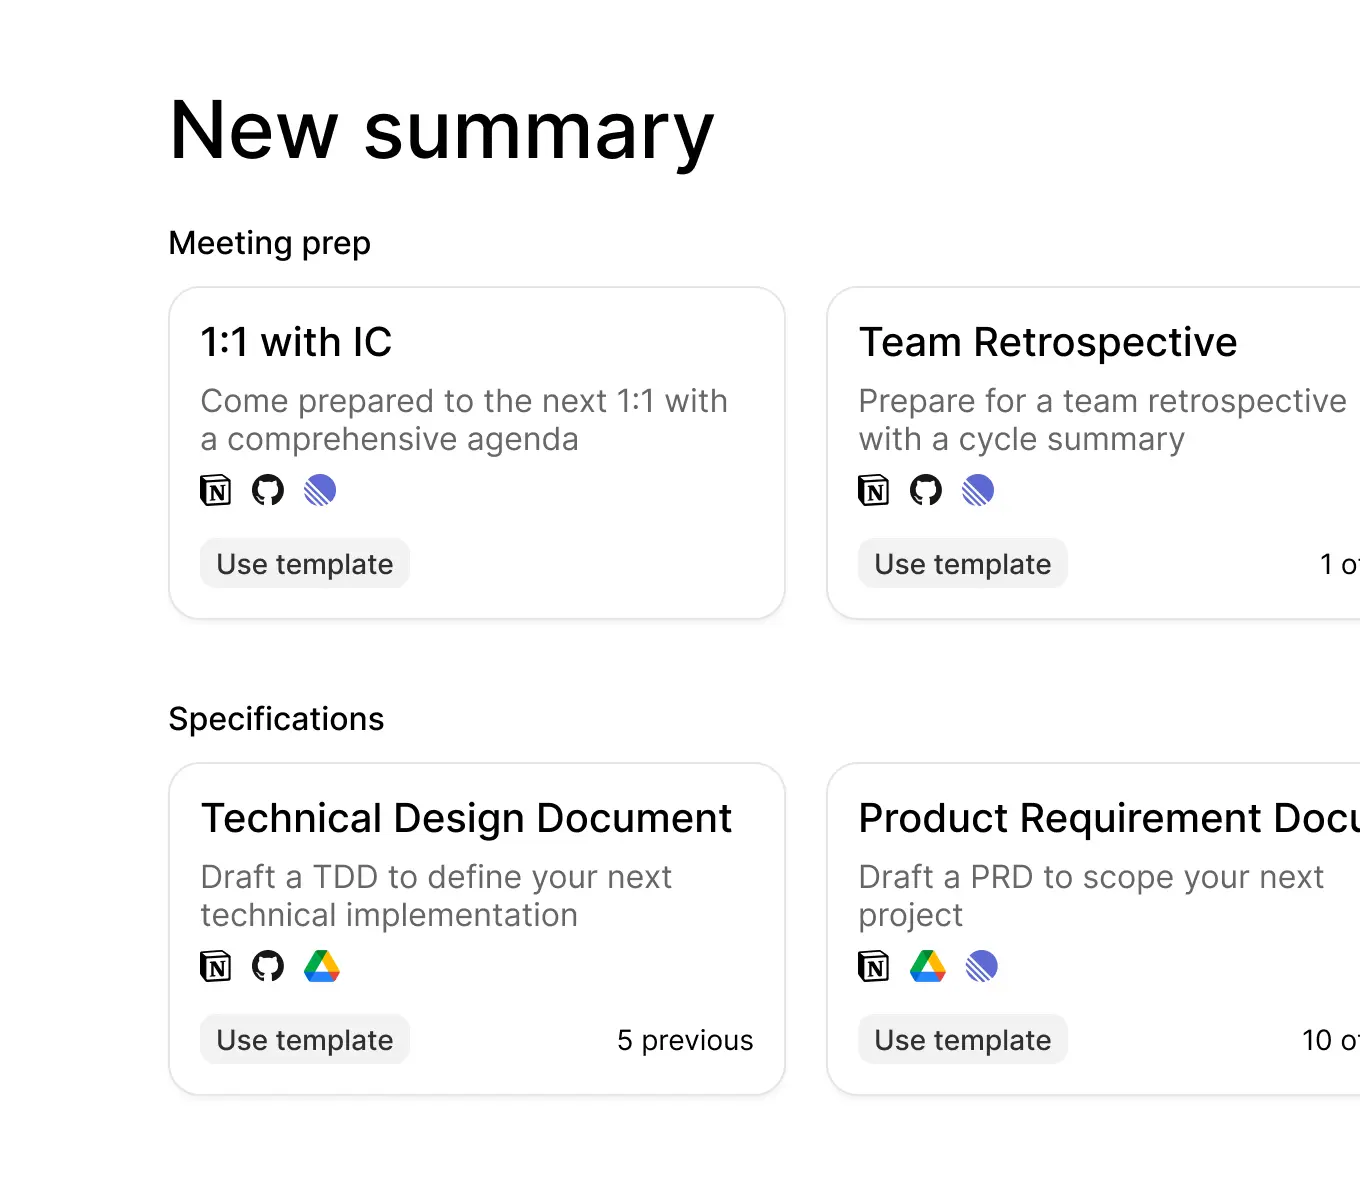Click Linear icon in Product Requirement card
This screenshot has width=1360, height=1198.
[982, 966]
